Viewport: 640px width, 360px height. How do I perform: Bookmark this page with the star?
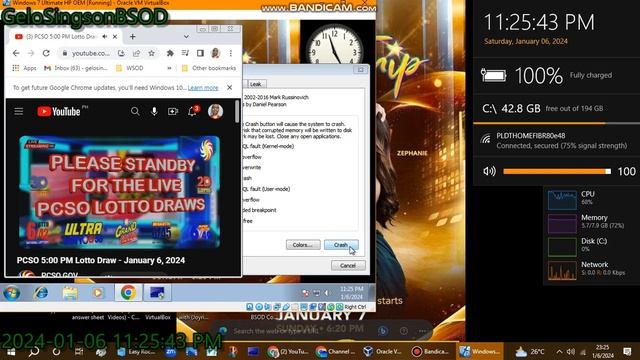(151, 53)
